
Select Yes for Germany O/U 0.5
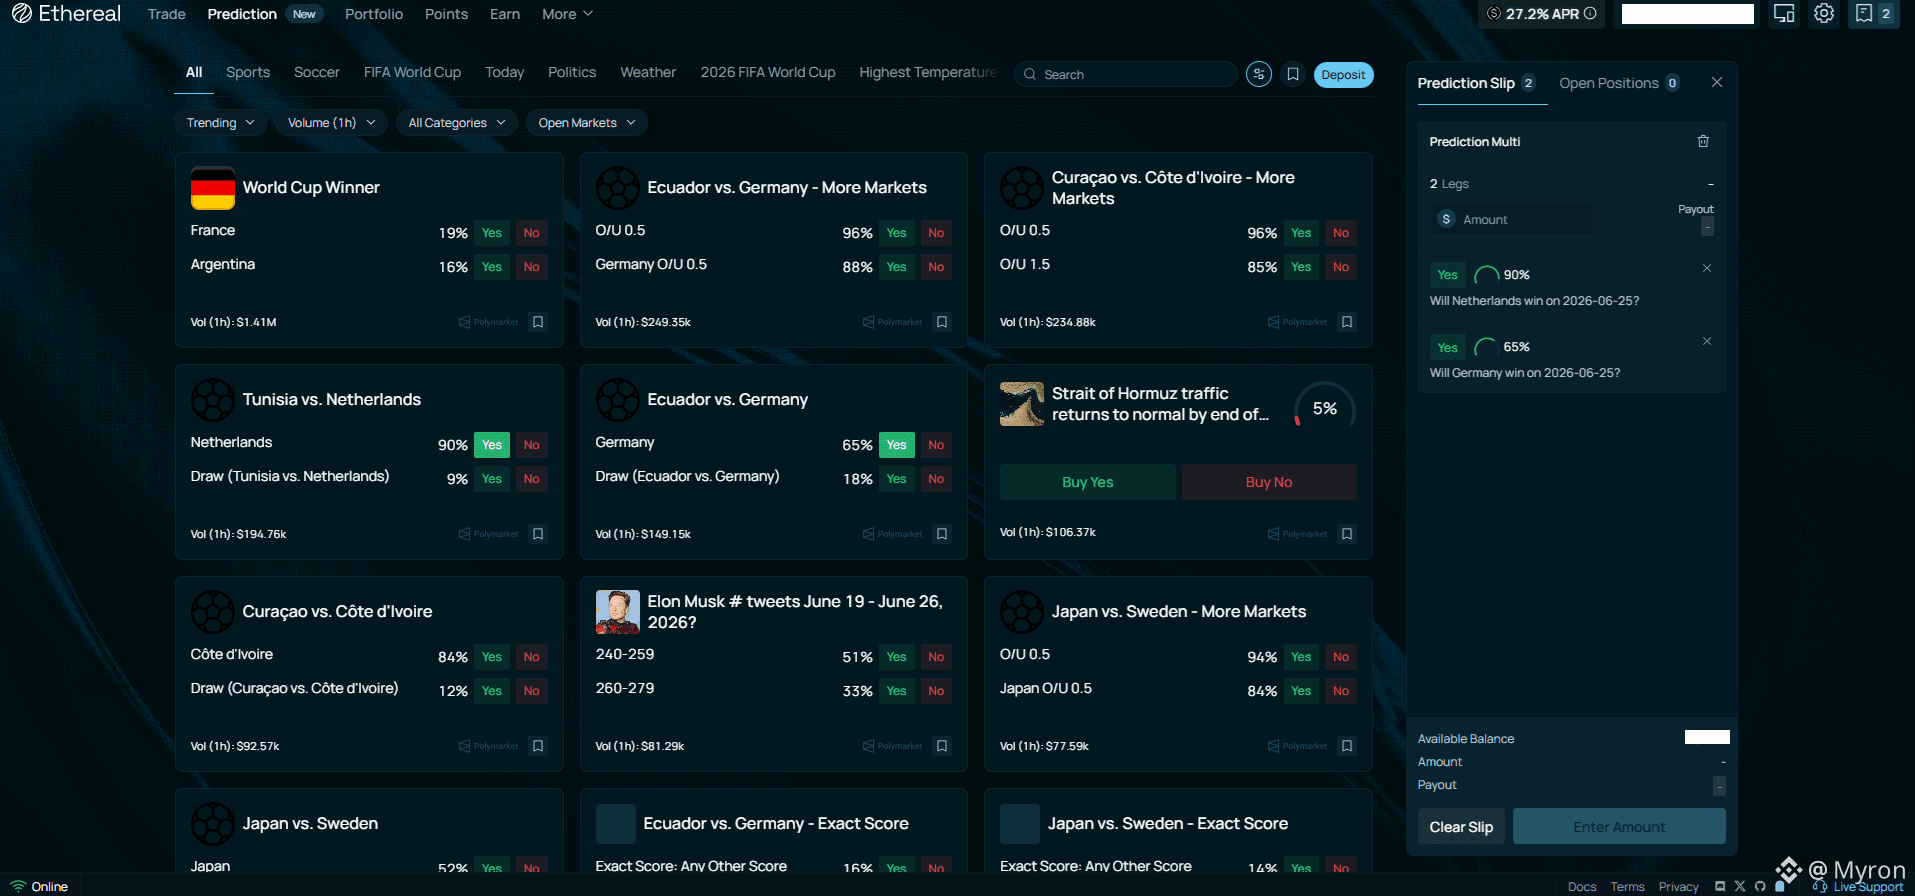pos(897,267)
